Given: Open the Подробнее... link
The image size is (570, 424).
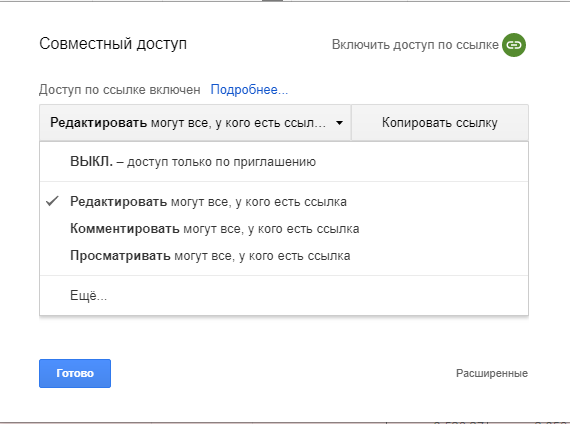Looking at the screenshot, I should click(x=249, y=89).
